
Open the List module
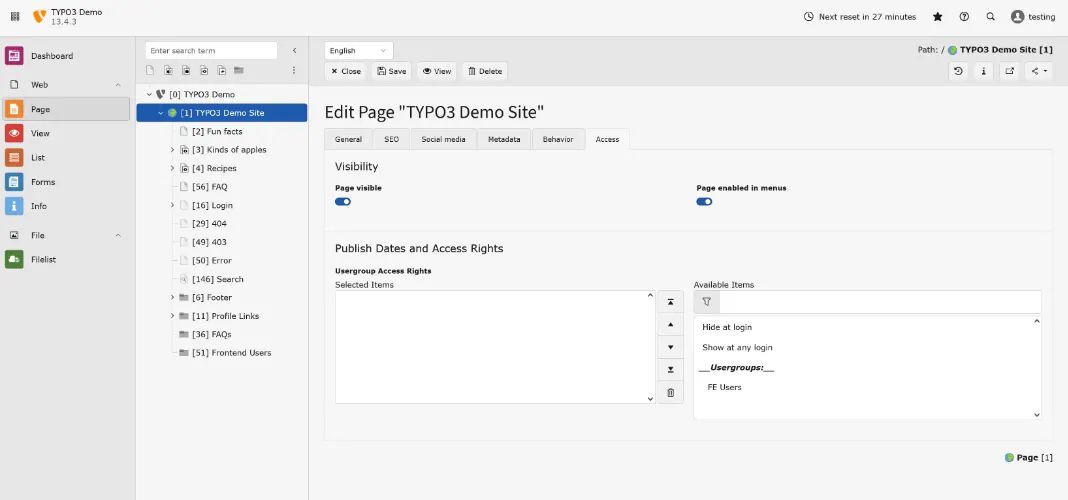tap(66, 157)
